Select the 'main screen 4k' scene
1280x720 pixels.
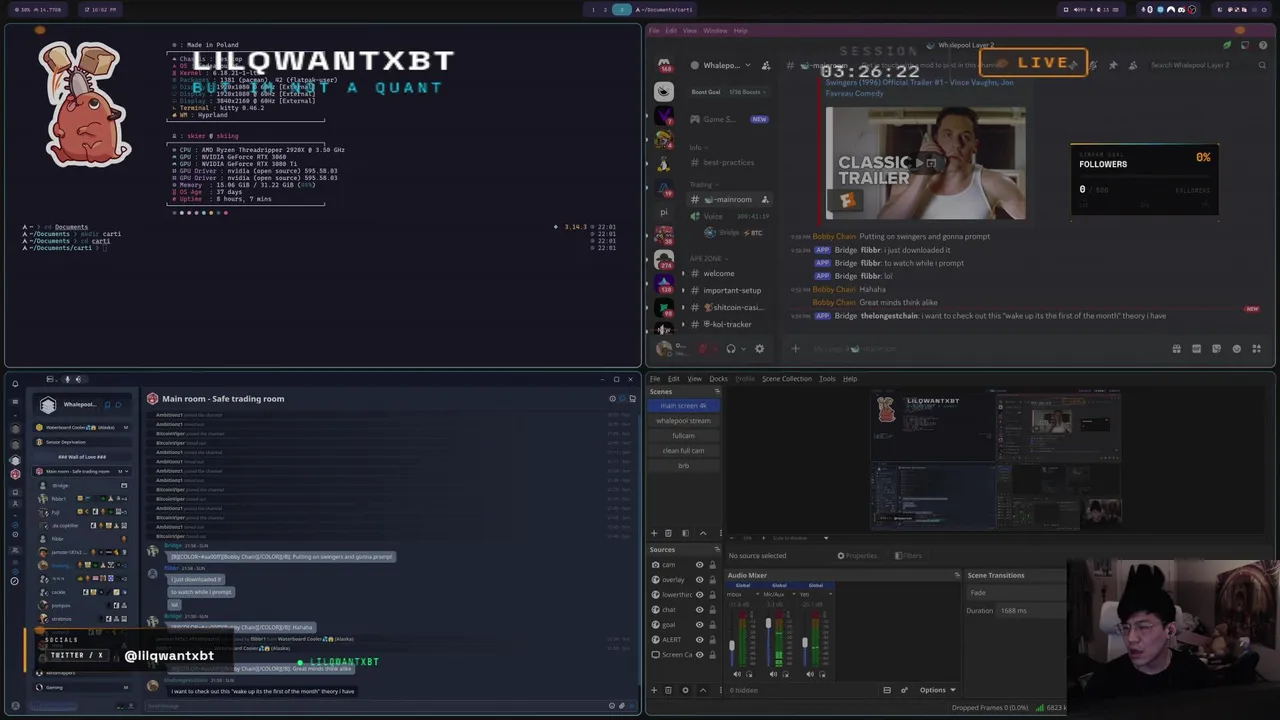click(x=684, y=406)
